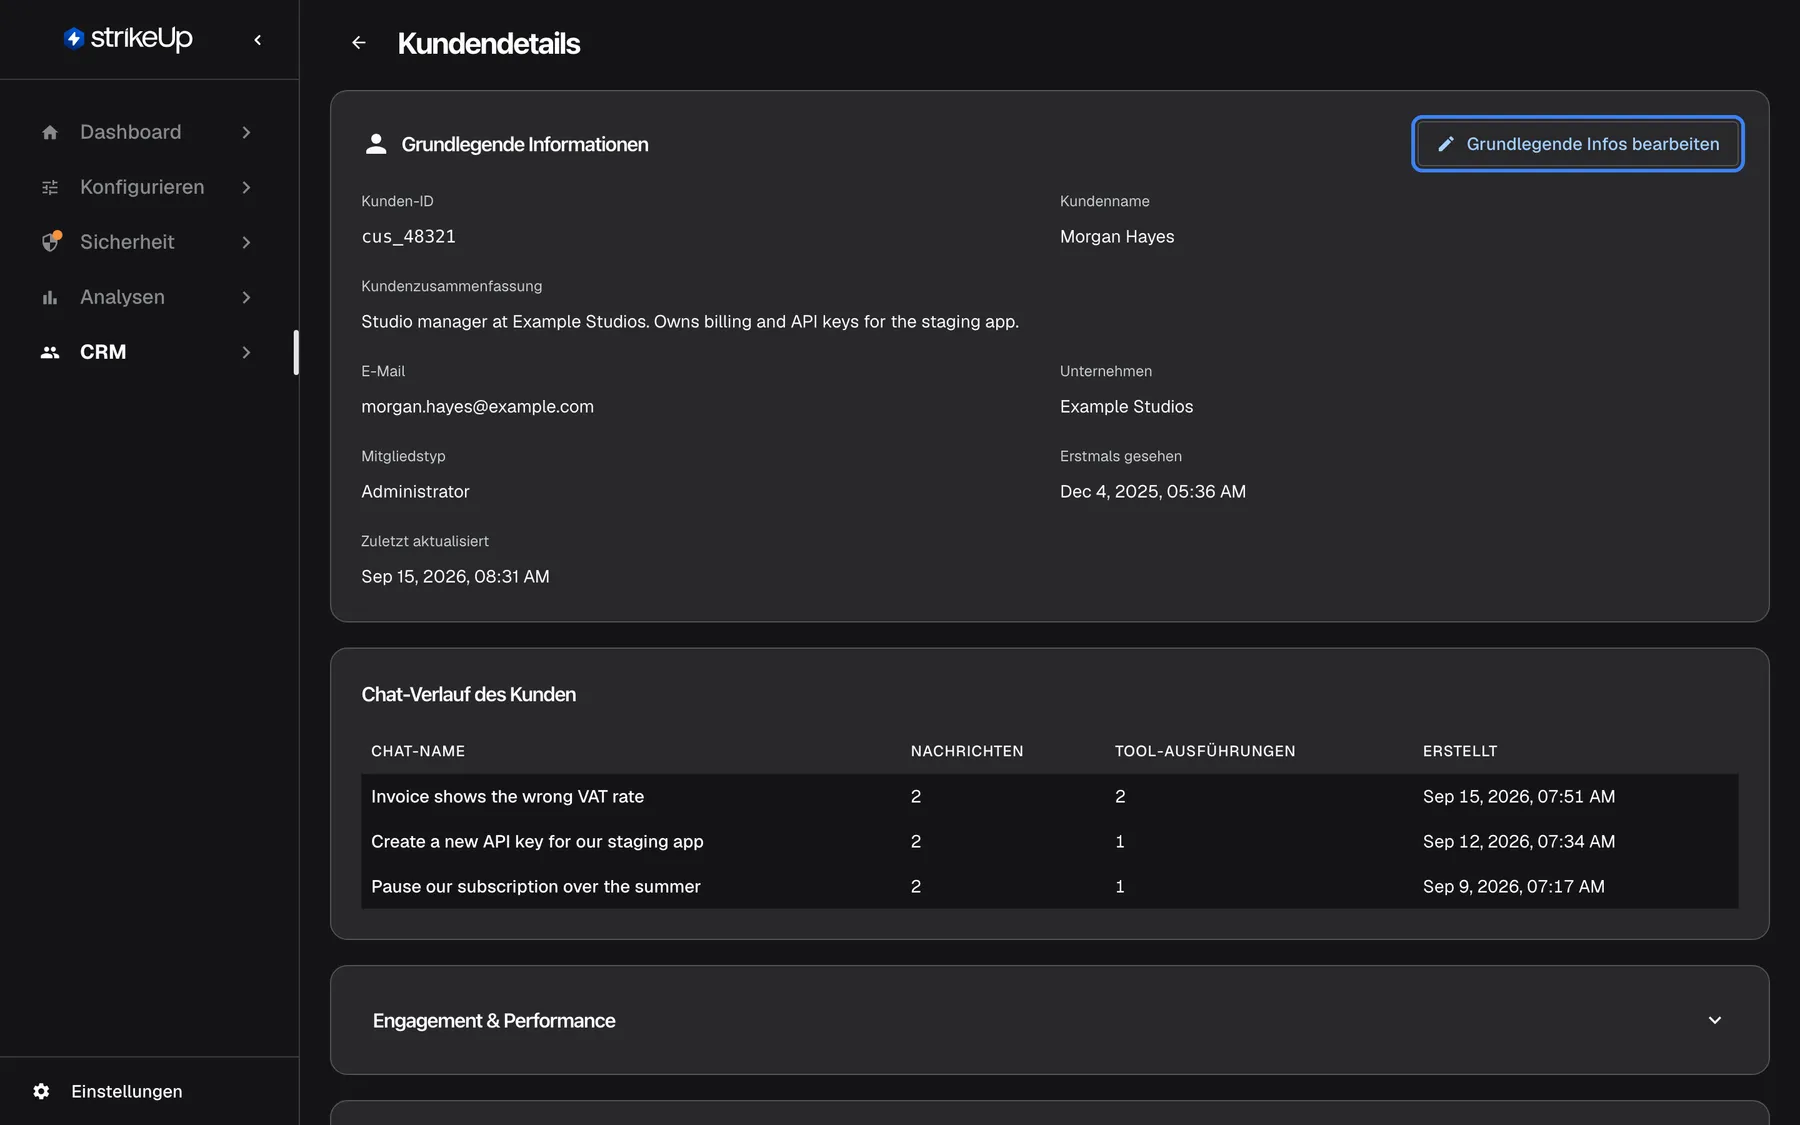
Task: Collapse the sidebar with the chevron
Action: (258, 40)
